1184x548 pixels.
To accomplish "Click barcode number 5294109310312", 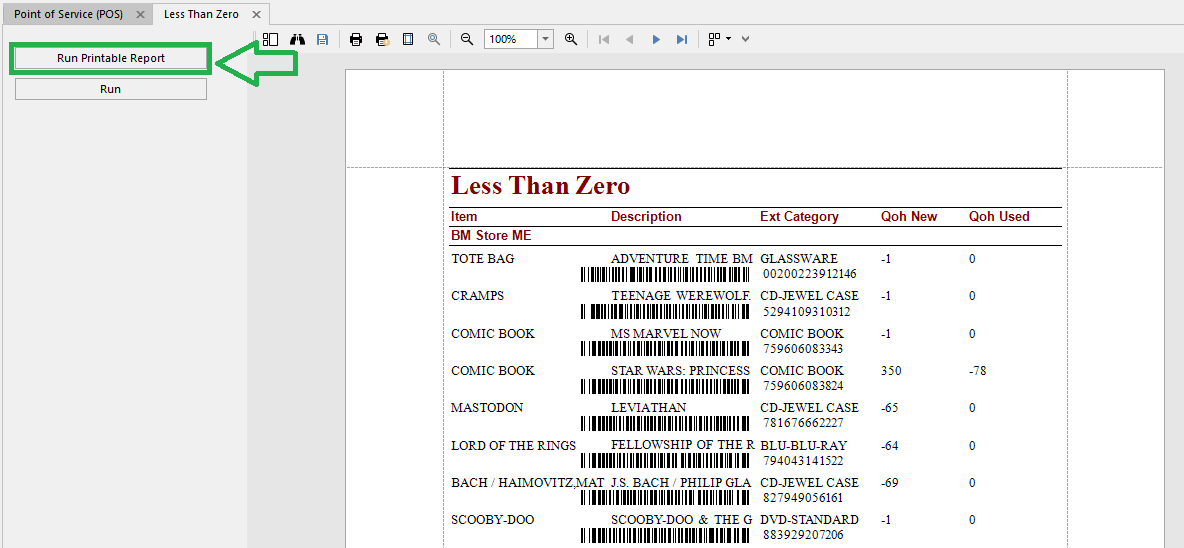I will 806,311.
